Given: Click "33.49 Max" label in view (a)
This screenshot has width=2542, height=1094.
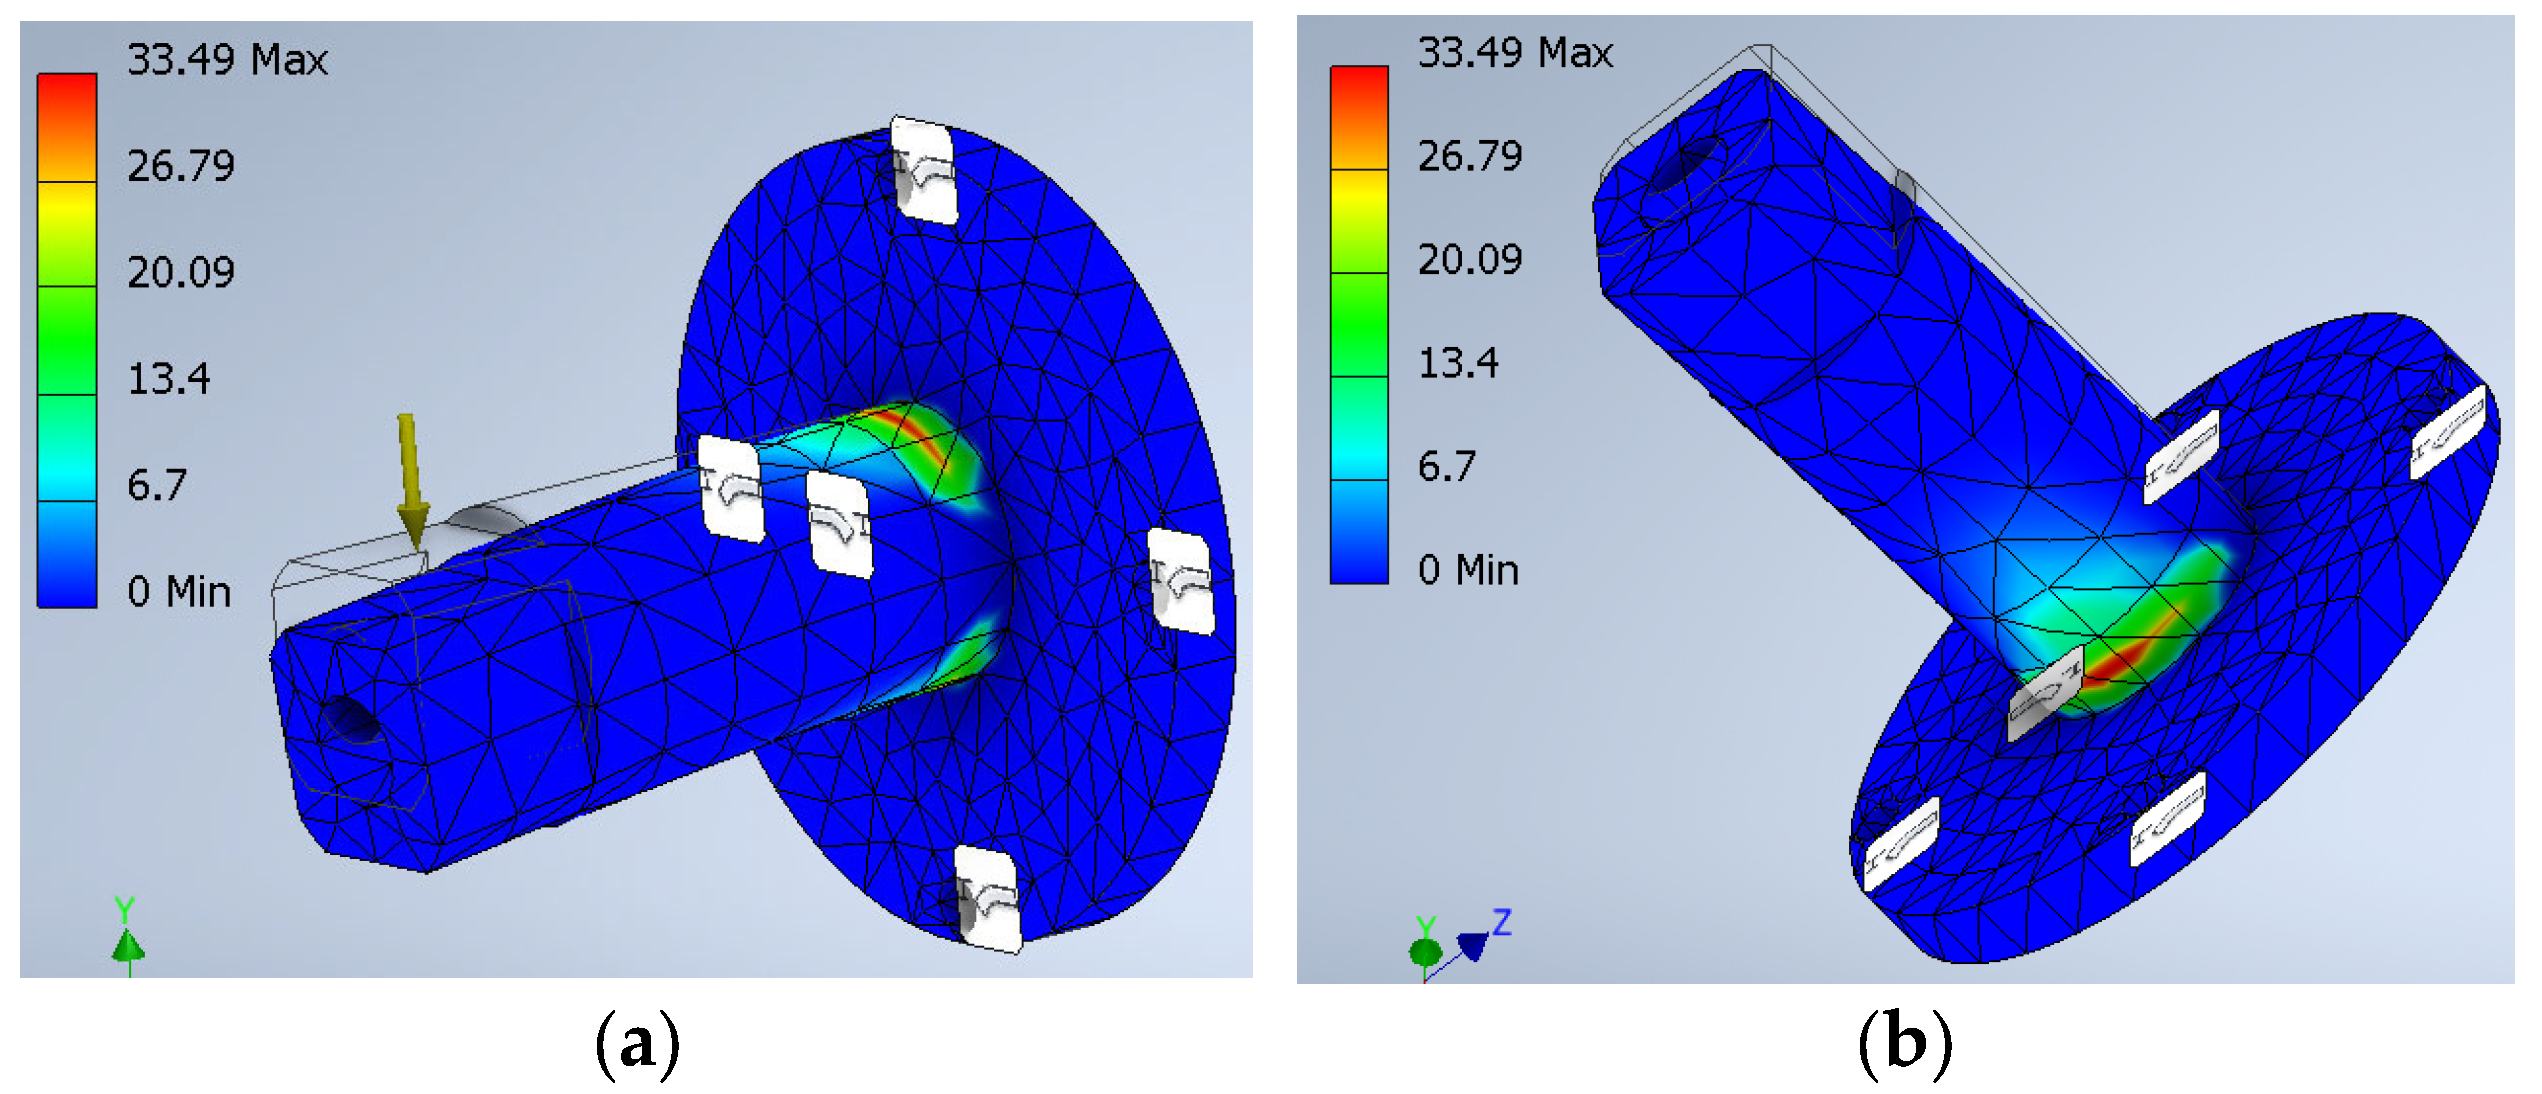Looking at the screenshot, I should pyautogui.click(x=227, y=60).
